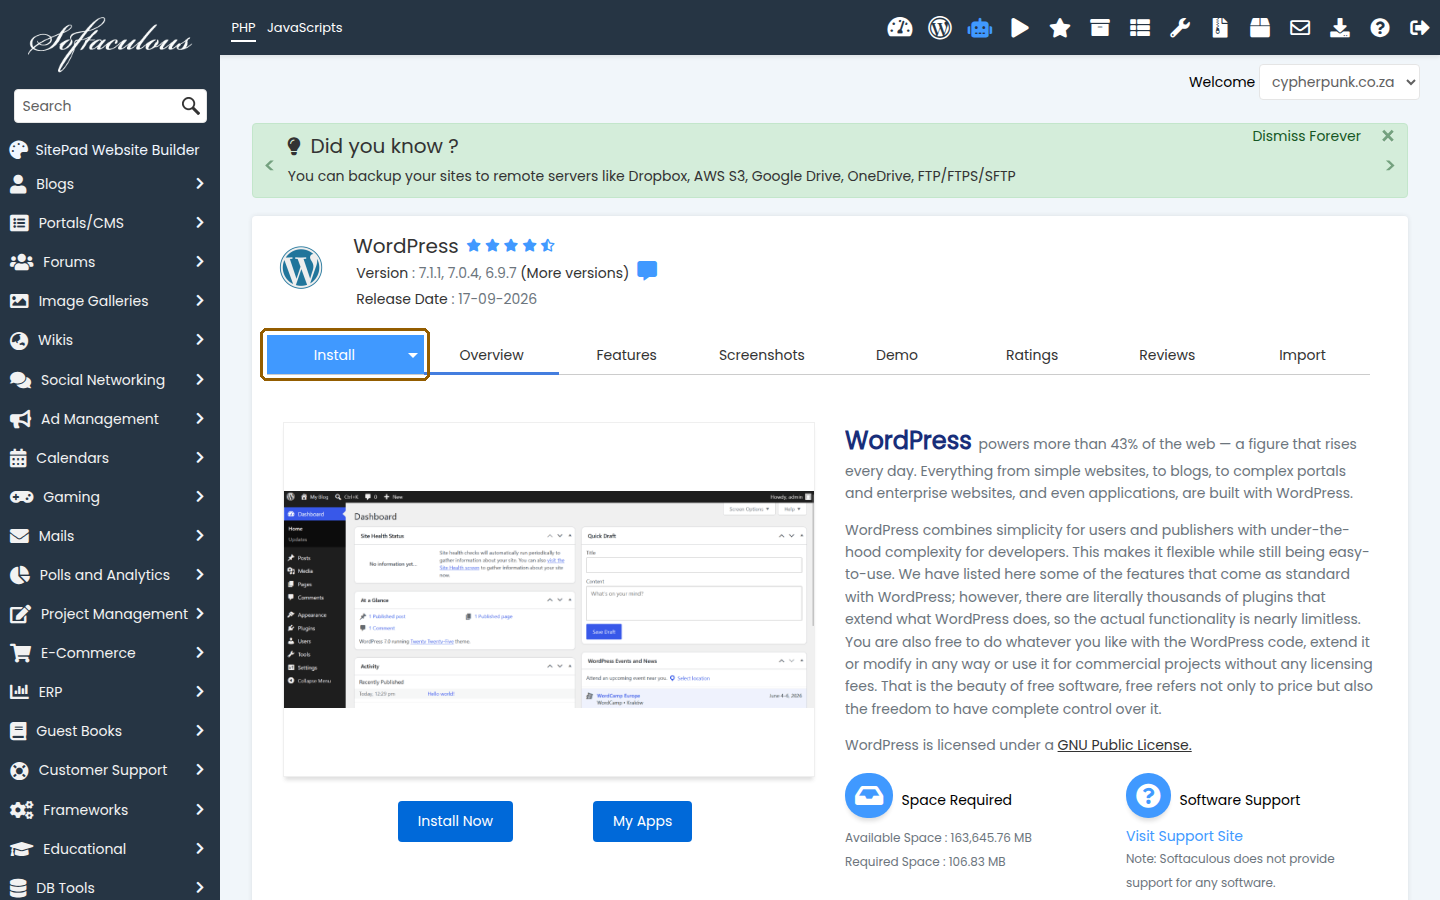1440x900 pixels.
Task: Click the sign-out arrow icon
Action: pyautogui.click(x=1420, y=28)
